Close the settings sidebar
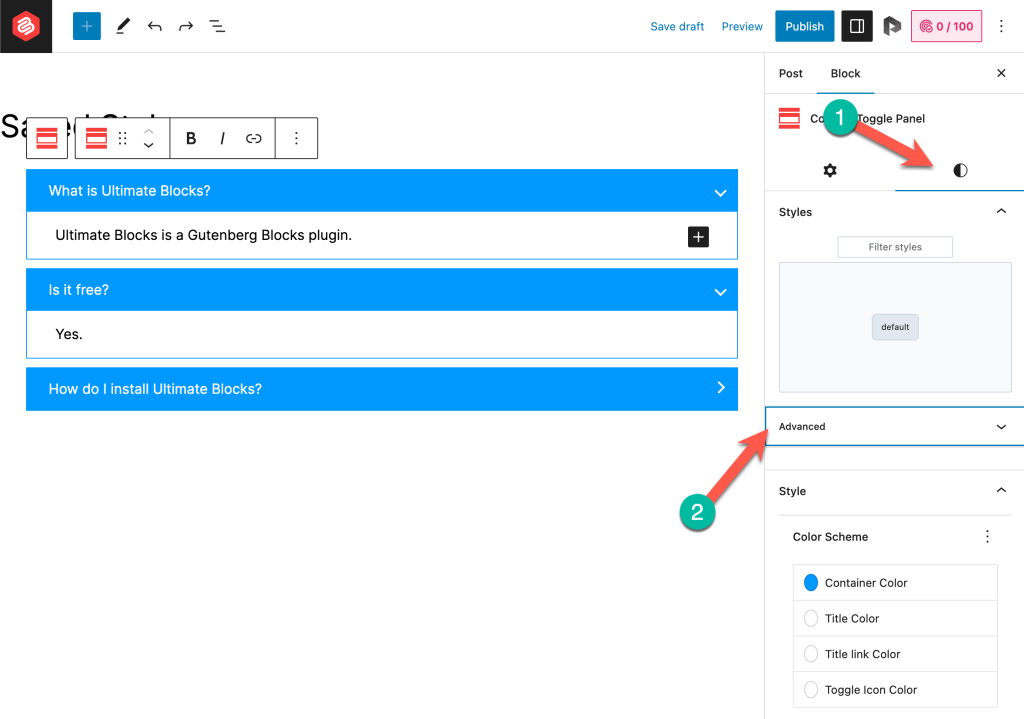 coord(1001,73)
